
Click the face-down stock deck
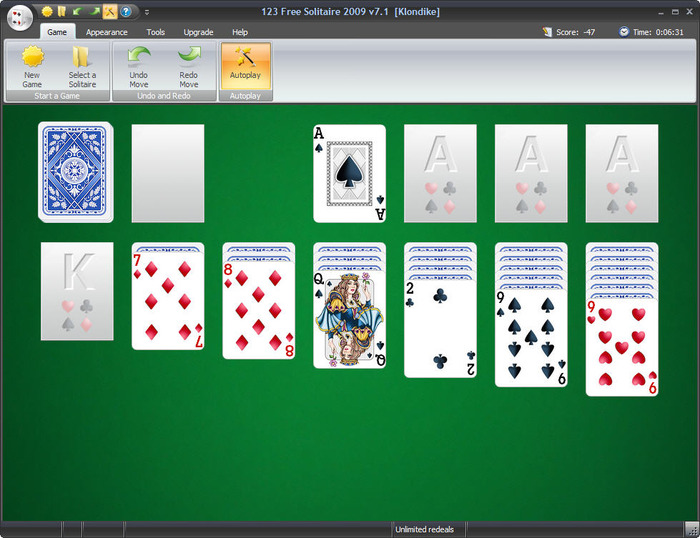click(76, 172)
